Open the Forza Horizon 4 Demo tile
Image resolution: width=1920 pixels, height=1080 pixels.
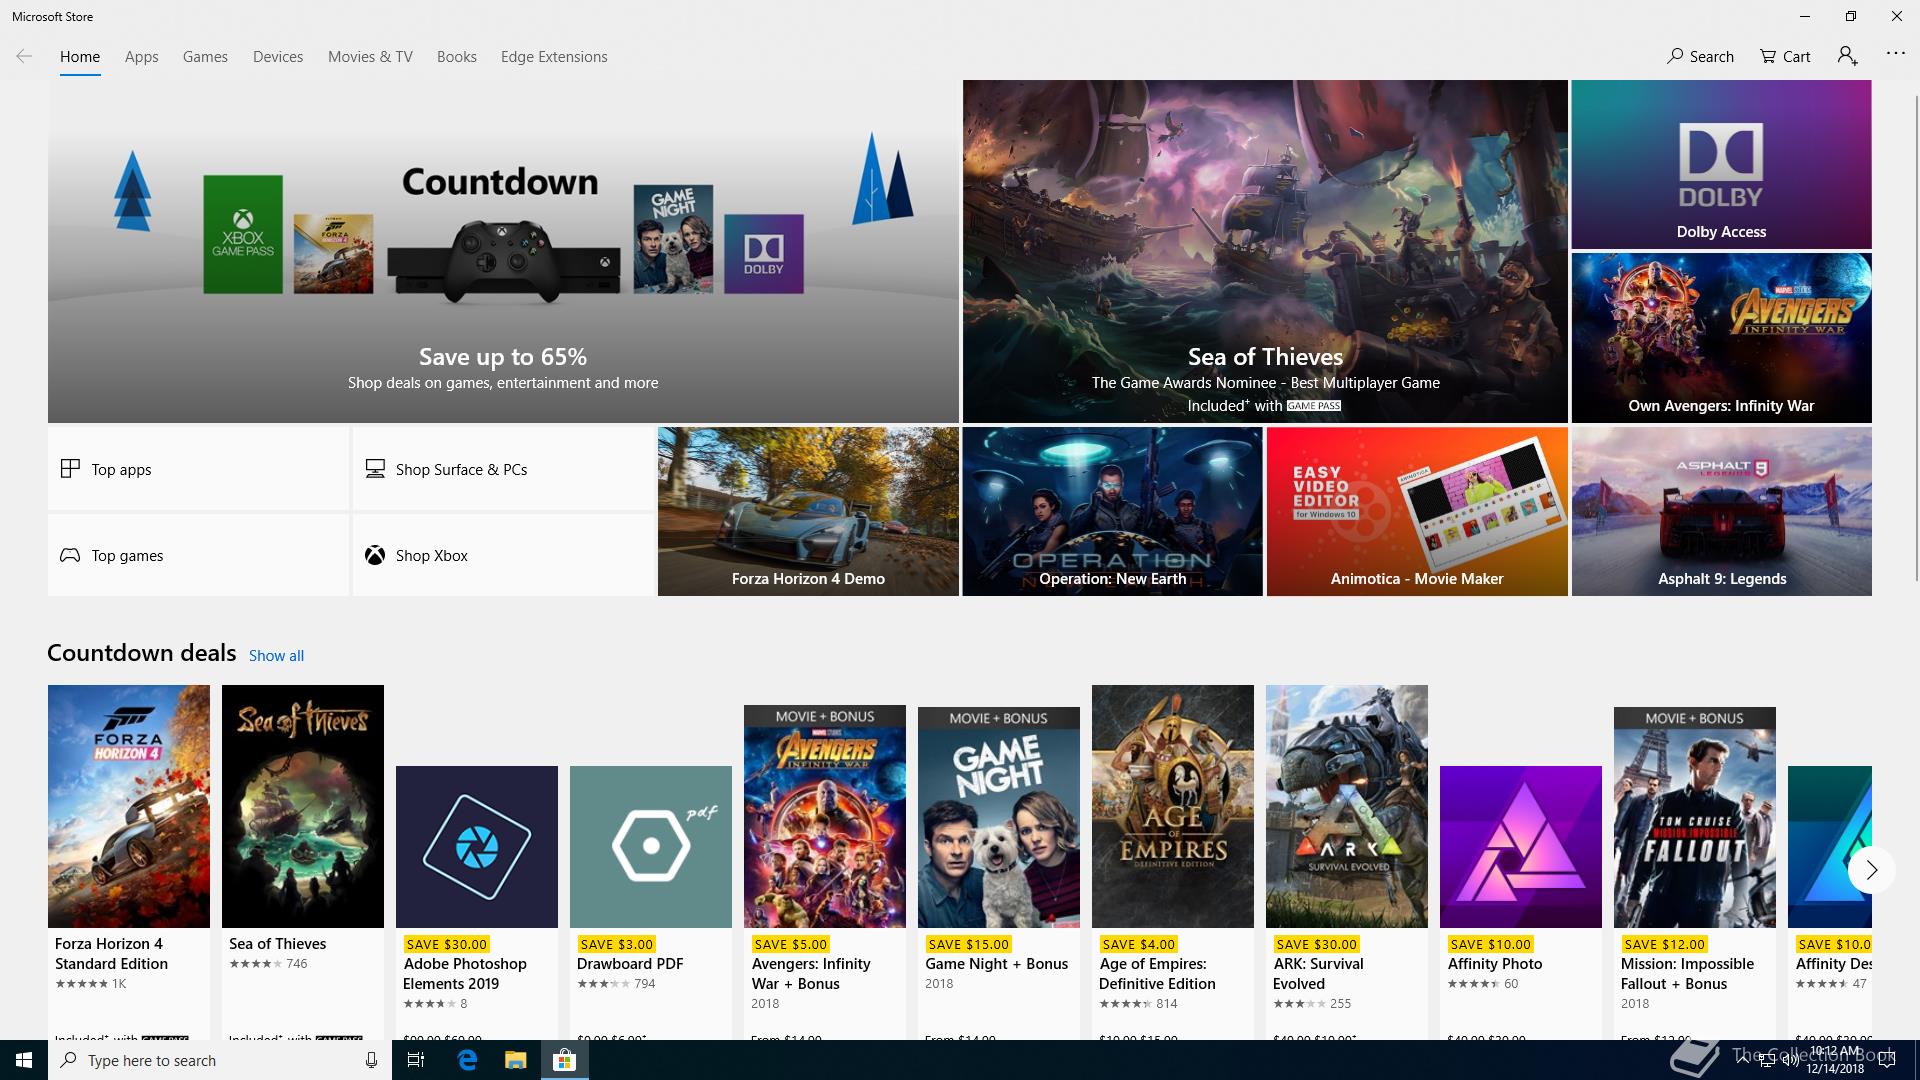tap(808, 512)
